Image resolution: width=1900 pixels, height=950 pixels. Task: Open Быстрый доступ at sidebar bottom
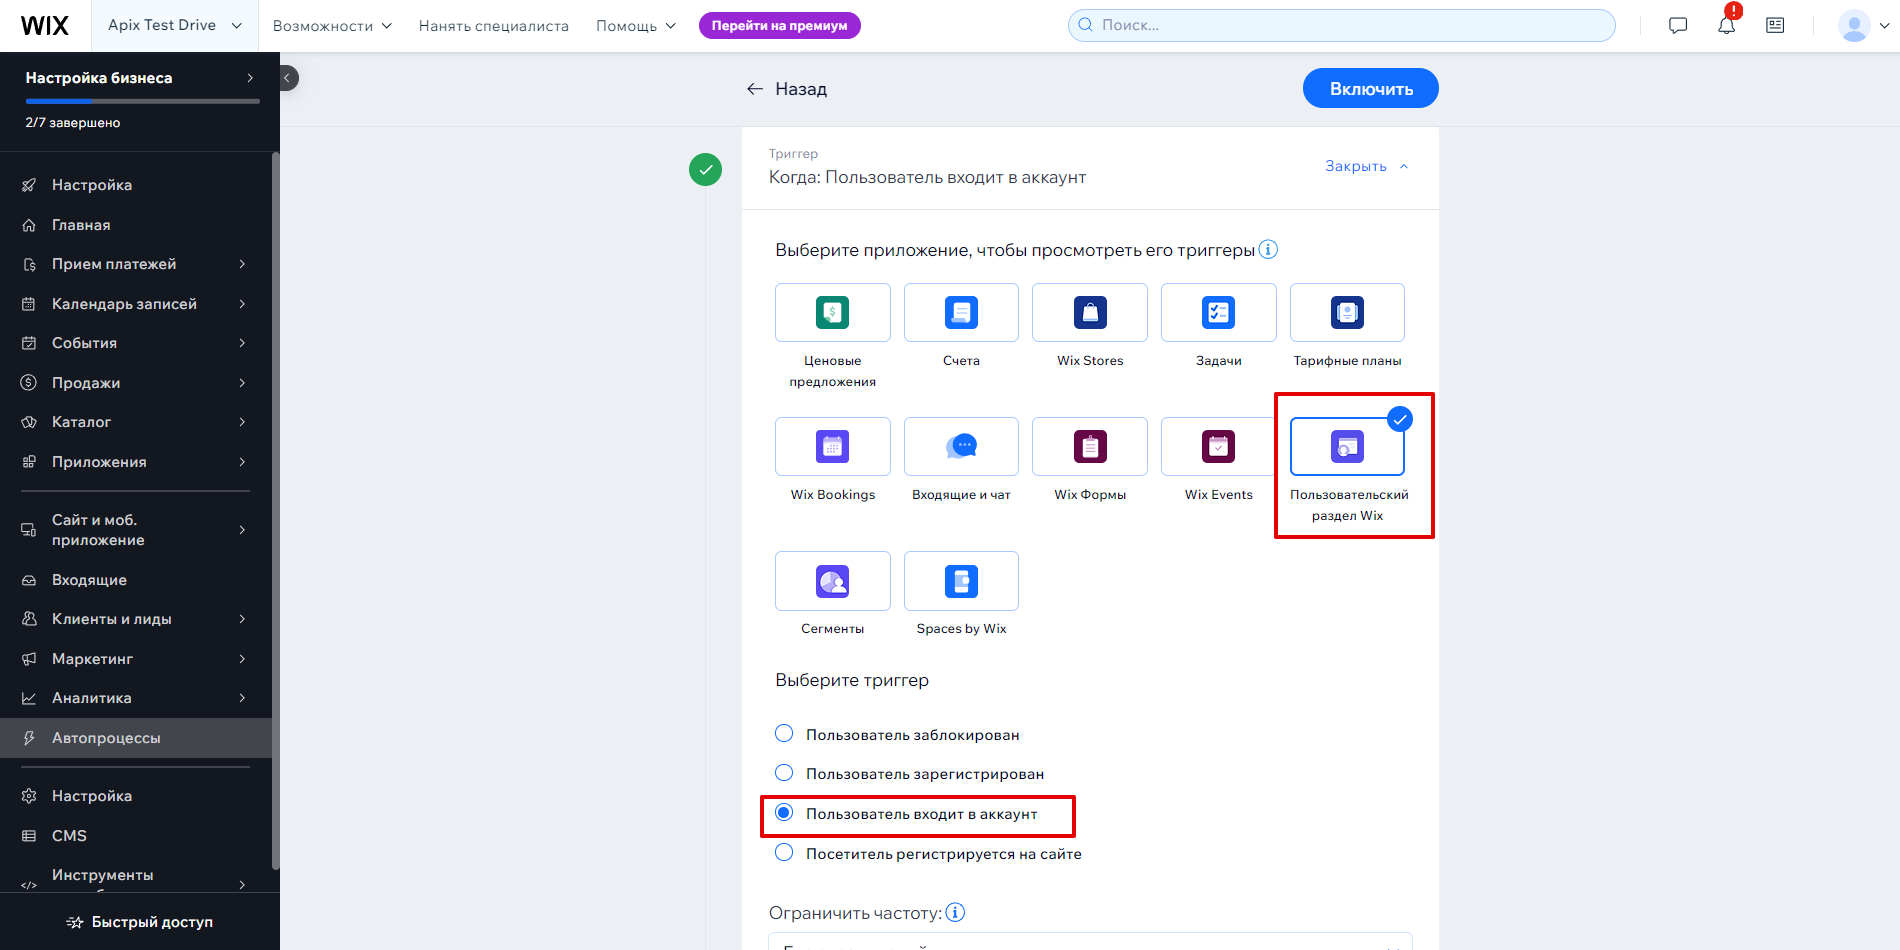pos(140,922)
